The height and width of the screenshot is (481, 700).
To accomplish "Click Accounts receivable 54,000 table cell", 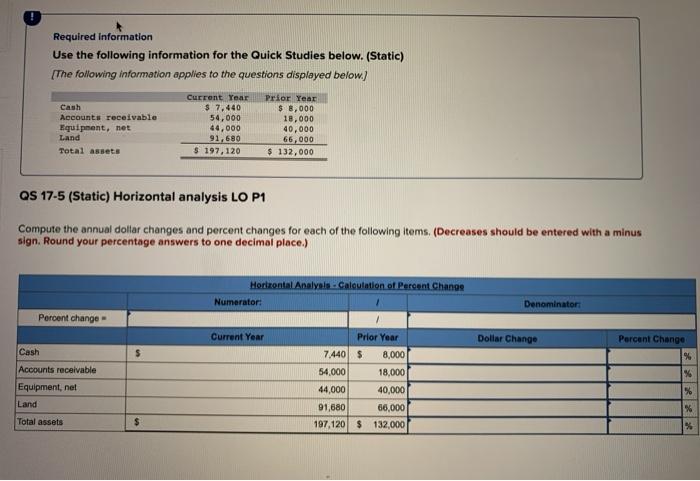I will coord(238,372).
